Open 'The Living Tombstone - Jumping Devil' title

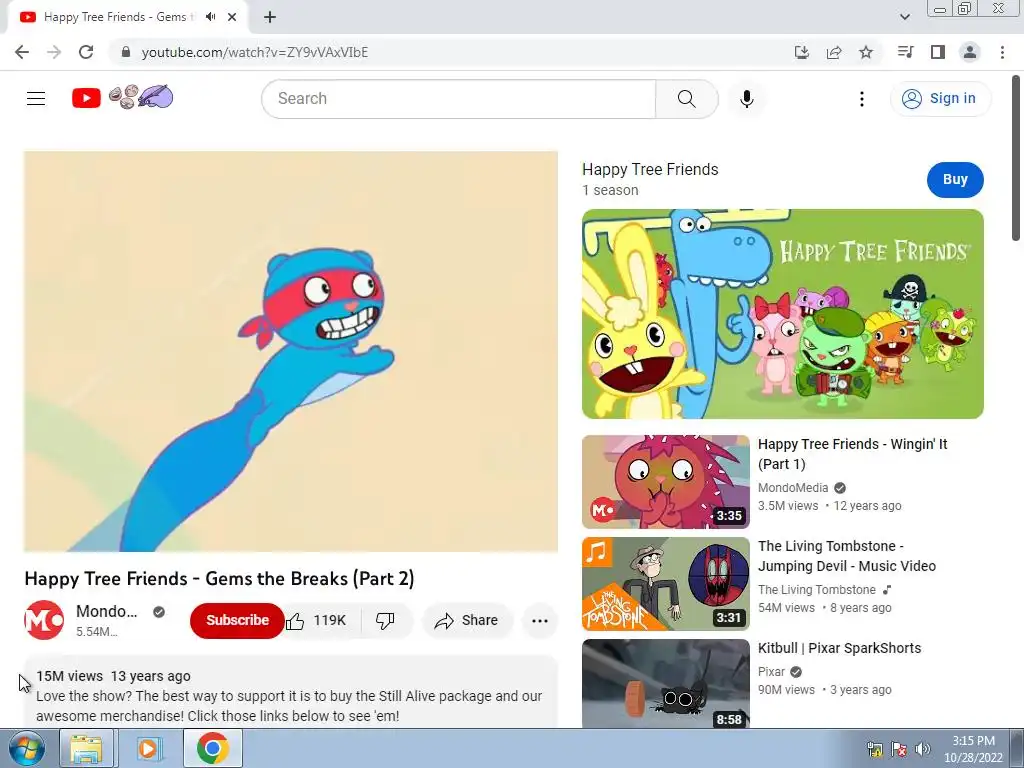point(847,556)
